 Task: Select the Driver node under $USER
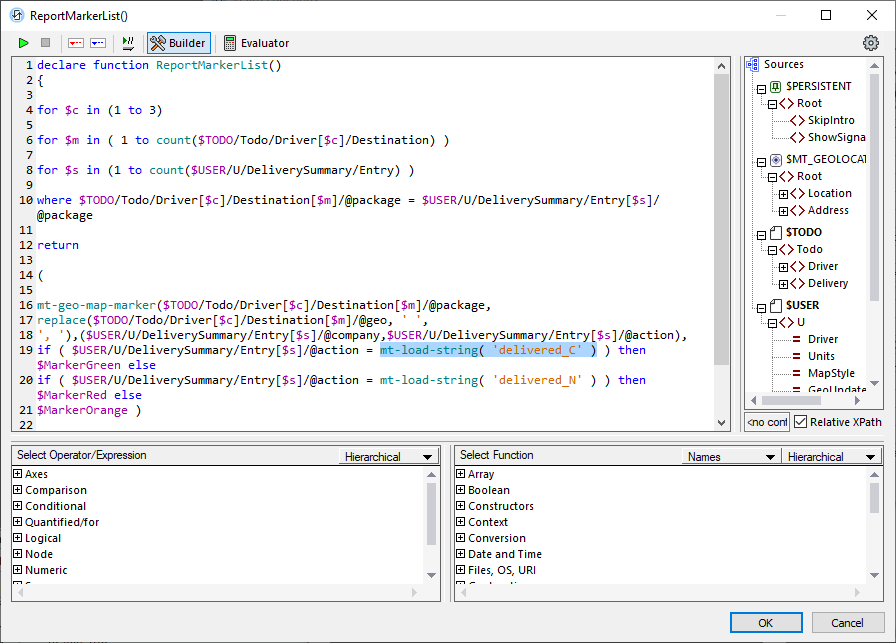click(823, 339)
